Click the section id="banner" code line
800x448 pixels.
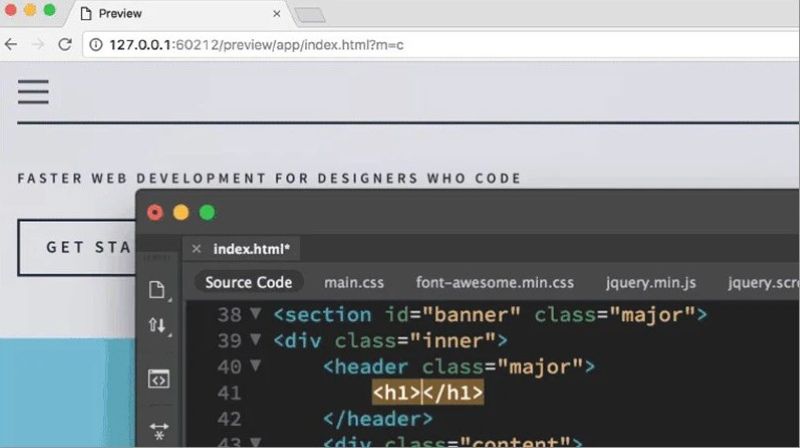pos(490,315)
